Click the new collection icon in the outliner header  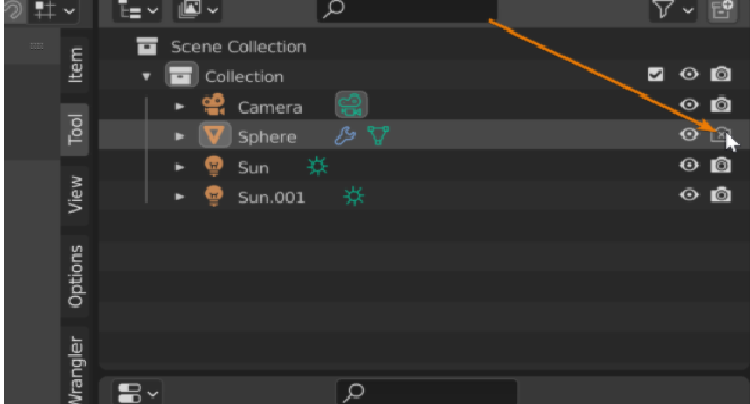click(721, 11)
